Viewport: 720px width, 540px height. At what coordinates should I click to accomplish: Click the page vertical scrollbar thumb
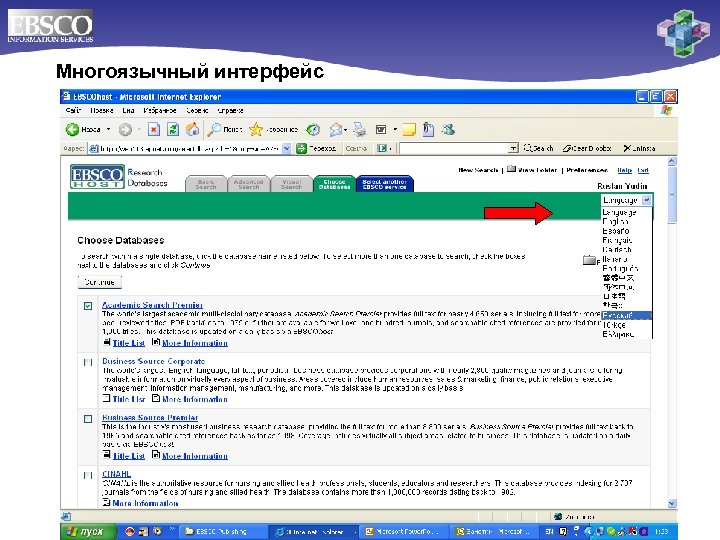coord(672,195)
